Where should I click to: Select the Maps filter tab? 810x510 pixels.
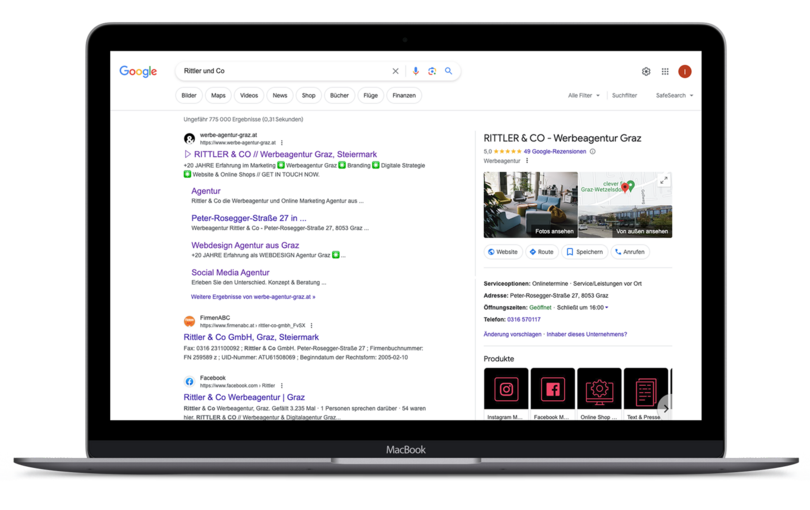click(218, 96)
